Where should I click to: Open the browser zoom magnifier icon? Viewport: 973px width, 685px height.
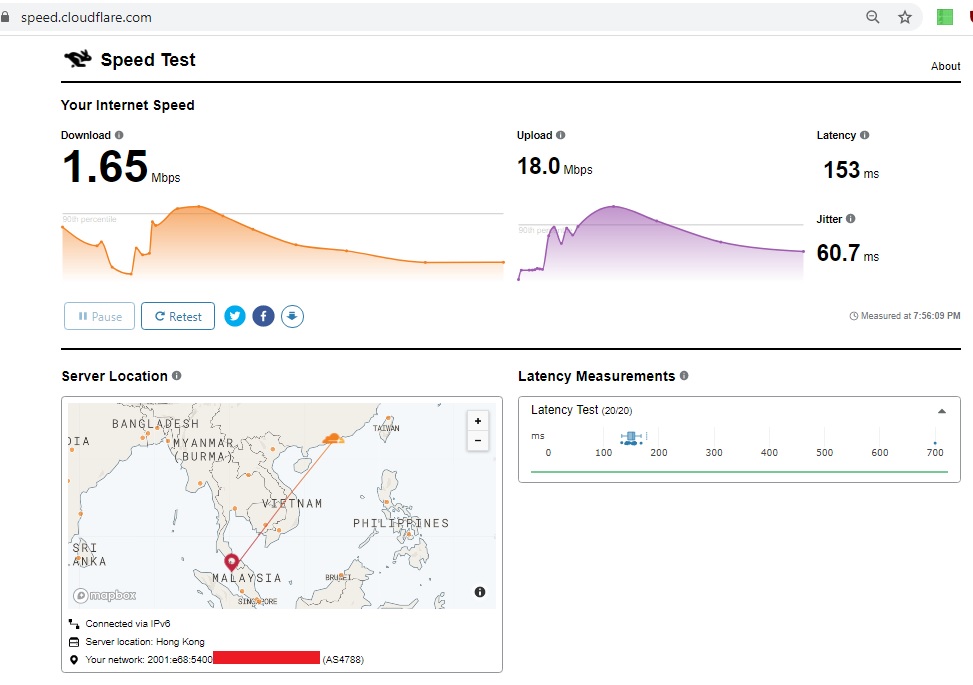[872, 17]
